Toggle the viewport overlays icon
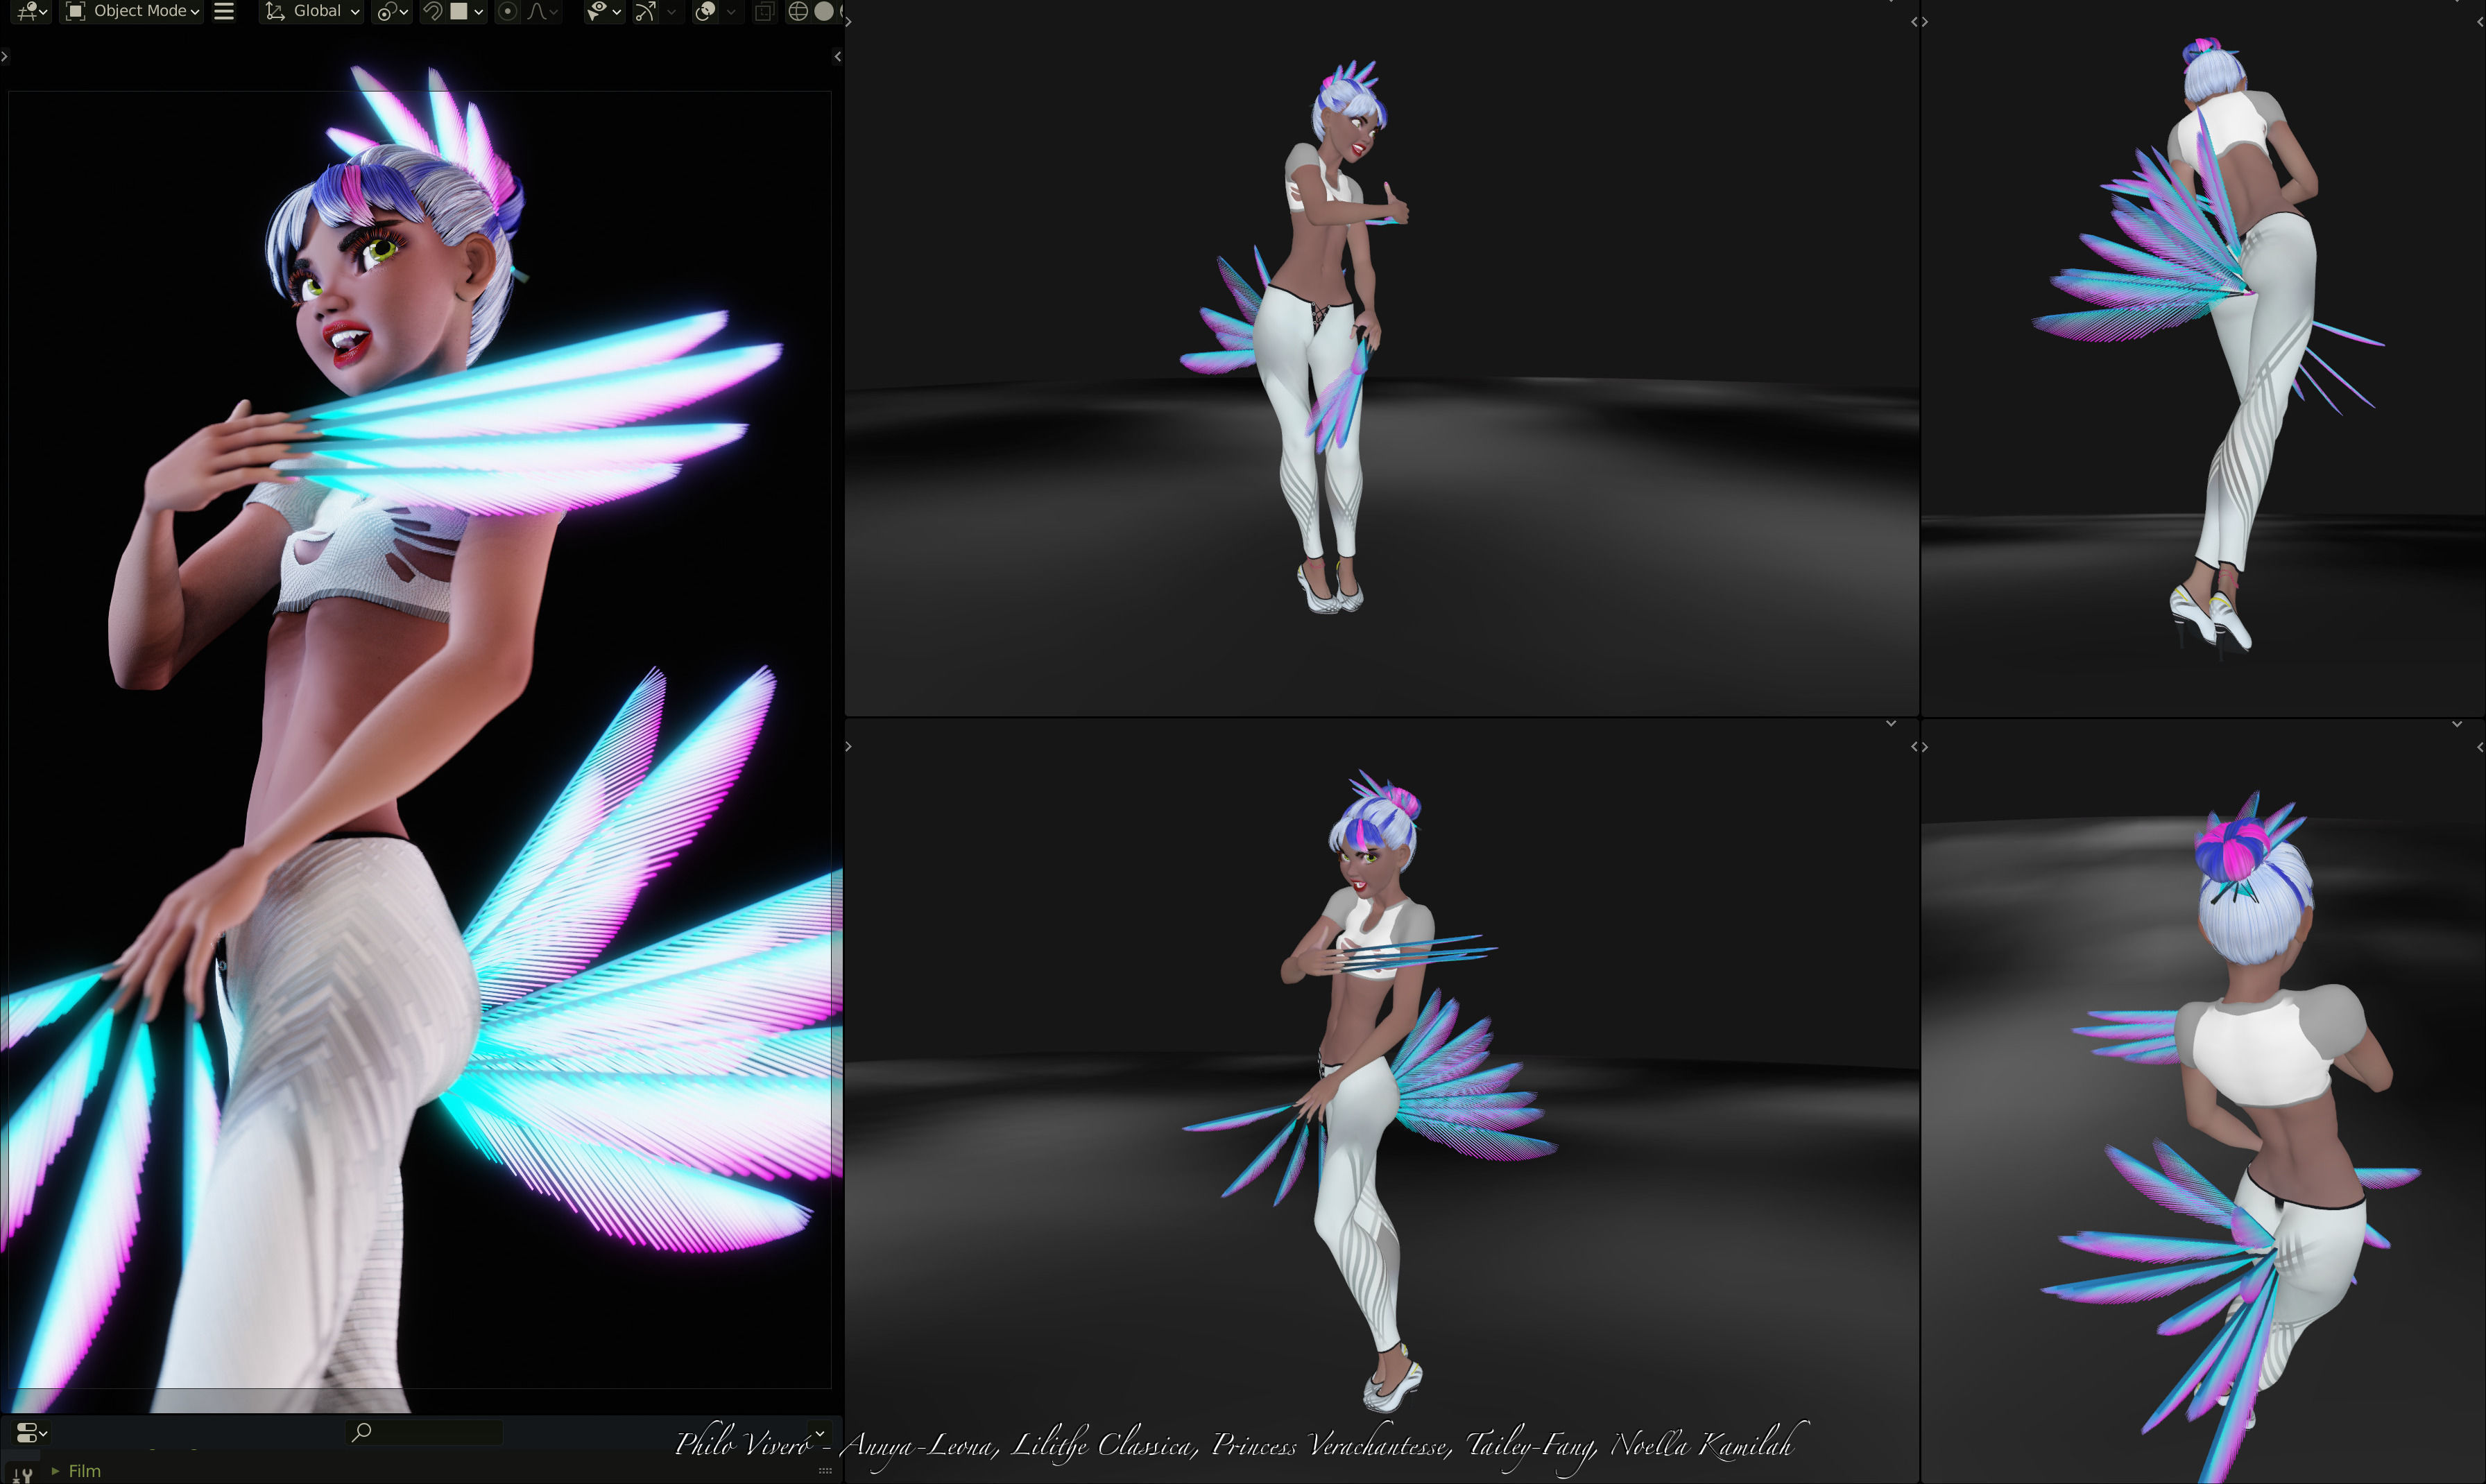 coord(705,11)
